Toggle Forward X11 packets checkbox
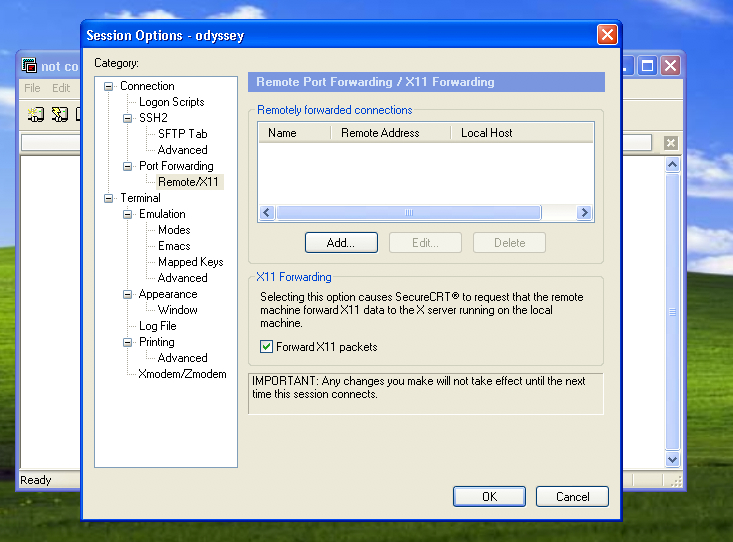The image size is (733, 542). click(266, 347)
